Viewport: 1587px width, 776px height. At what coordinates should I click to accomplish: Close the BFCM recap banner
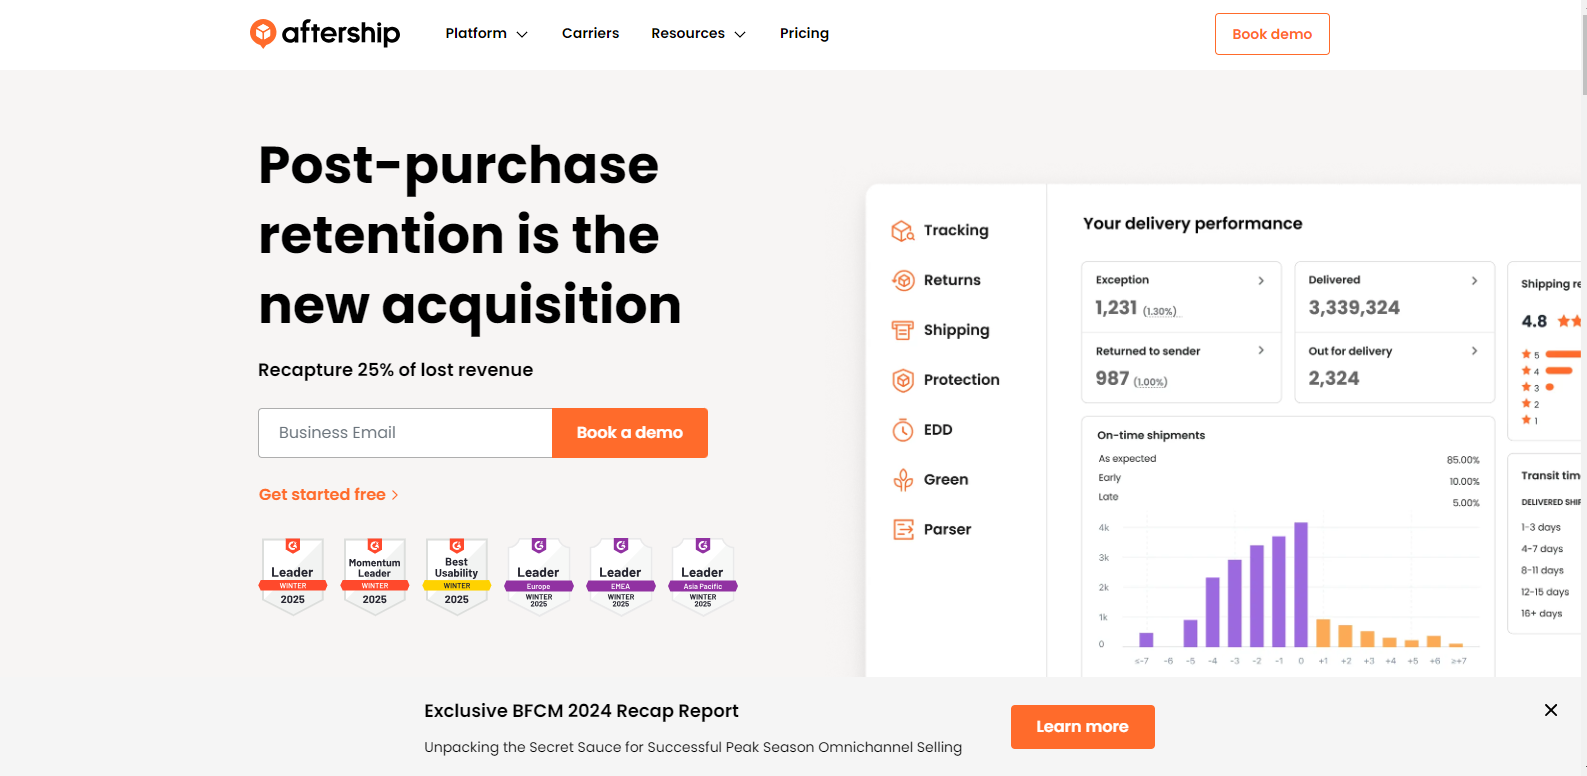pyautogui.click(x=1551, y=710)
